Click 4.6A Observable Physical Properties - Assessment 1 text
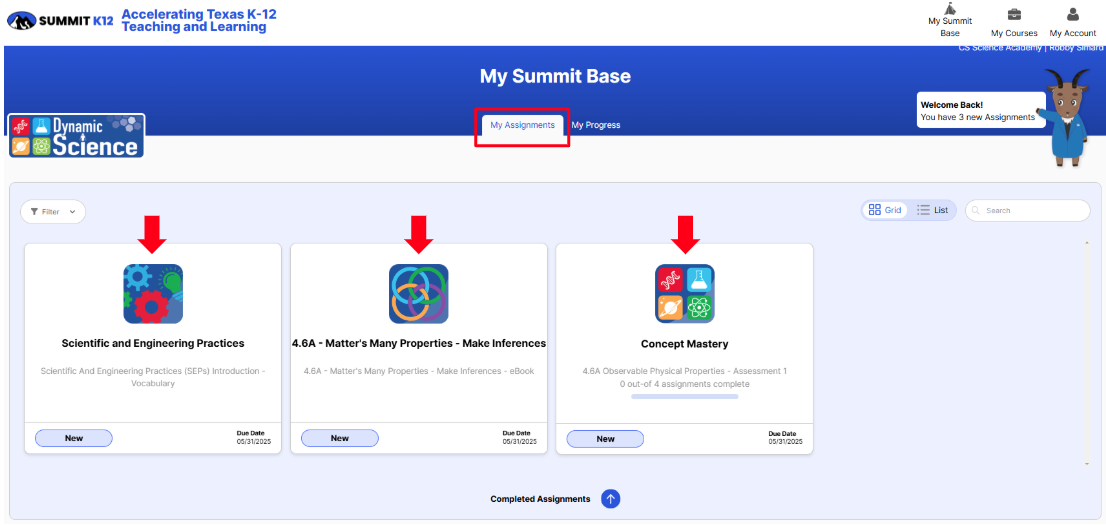The image size is (1106, 525). tap(685, 371)
